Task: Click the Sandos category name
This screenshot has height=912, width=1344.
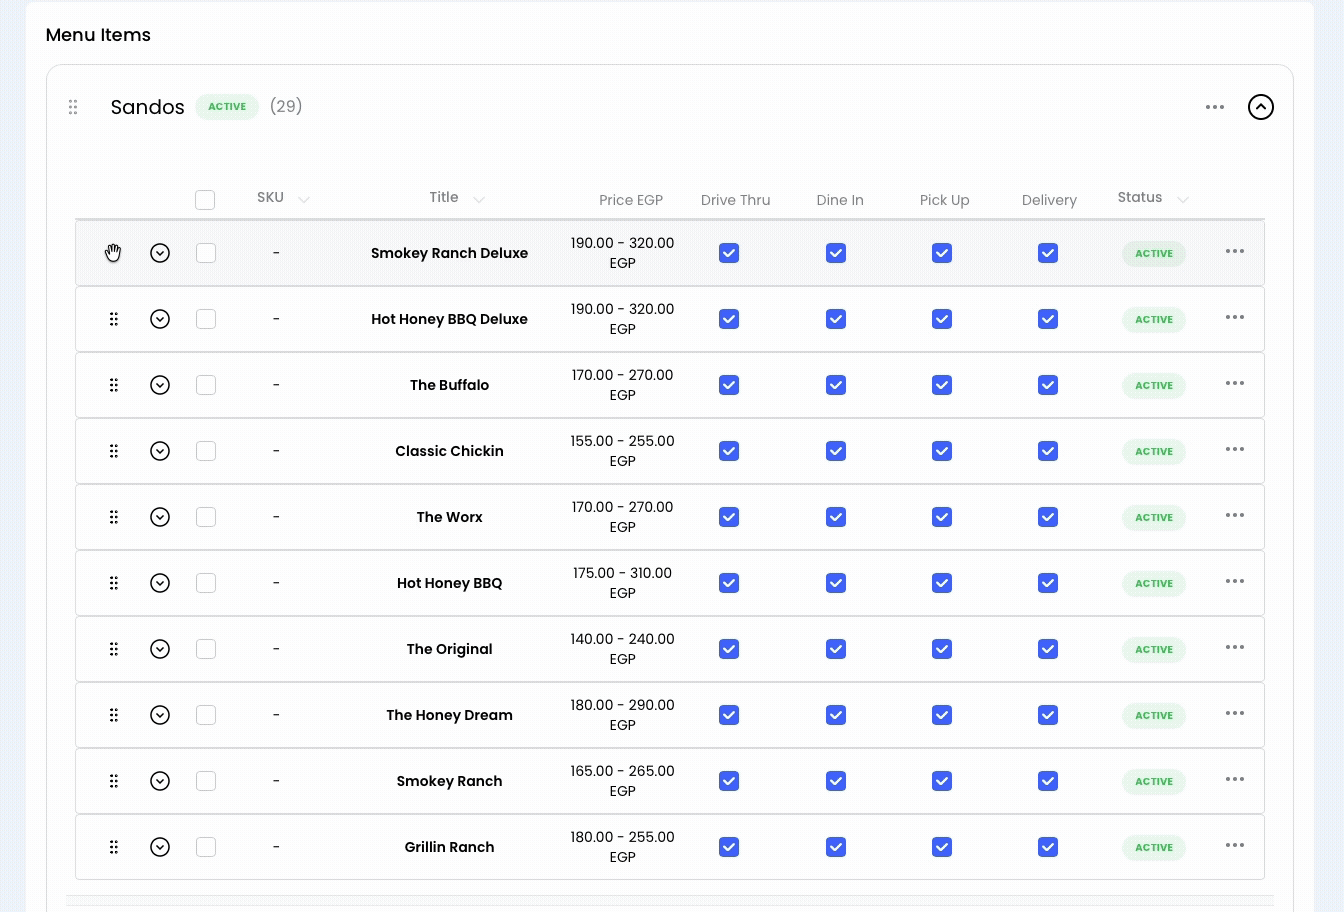Action: [x=148, y=107]
